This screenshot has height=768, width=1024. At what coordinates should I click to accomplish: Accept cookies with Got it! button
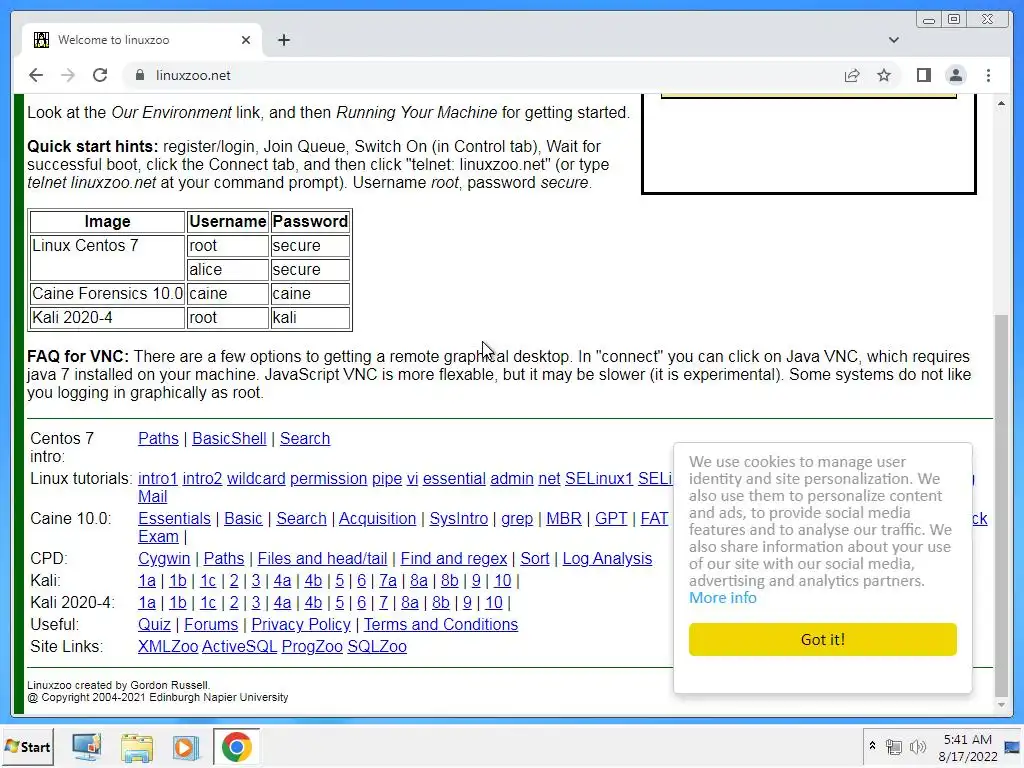tap(822, 639)
